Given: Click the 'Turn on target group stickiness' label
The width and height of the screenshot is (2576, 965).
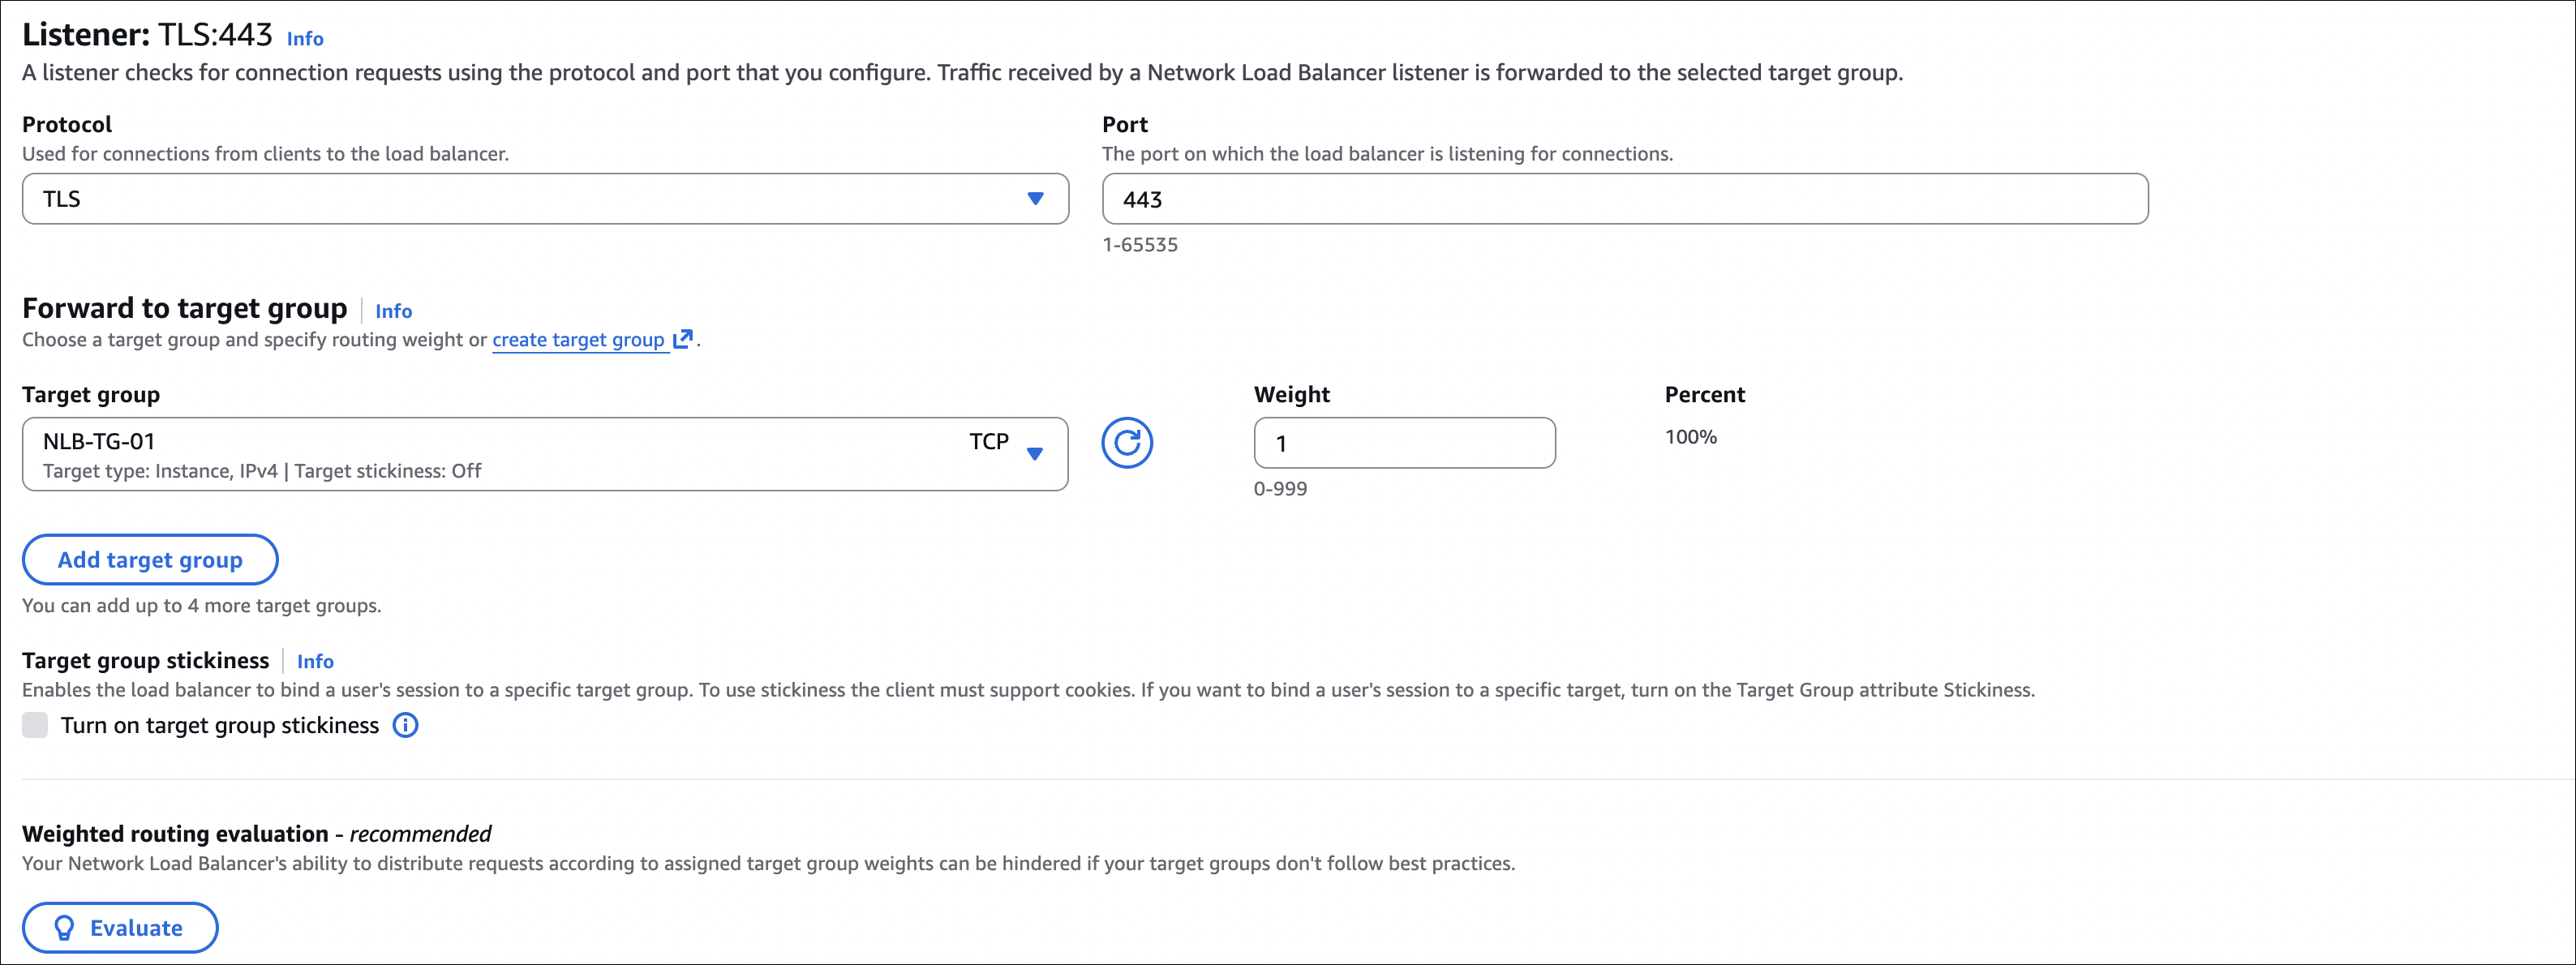Looking at the screenshot, I should click(x=220, y=725).
